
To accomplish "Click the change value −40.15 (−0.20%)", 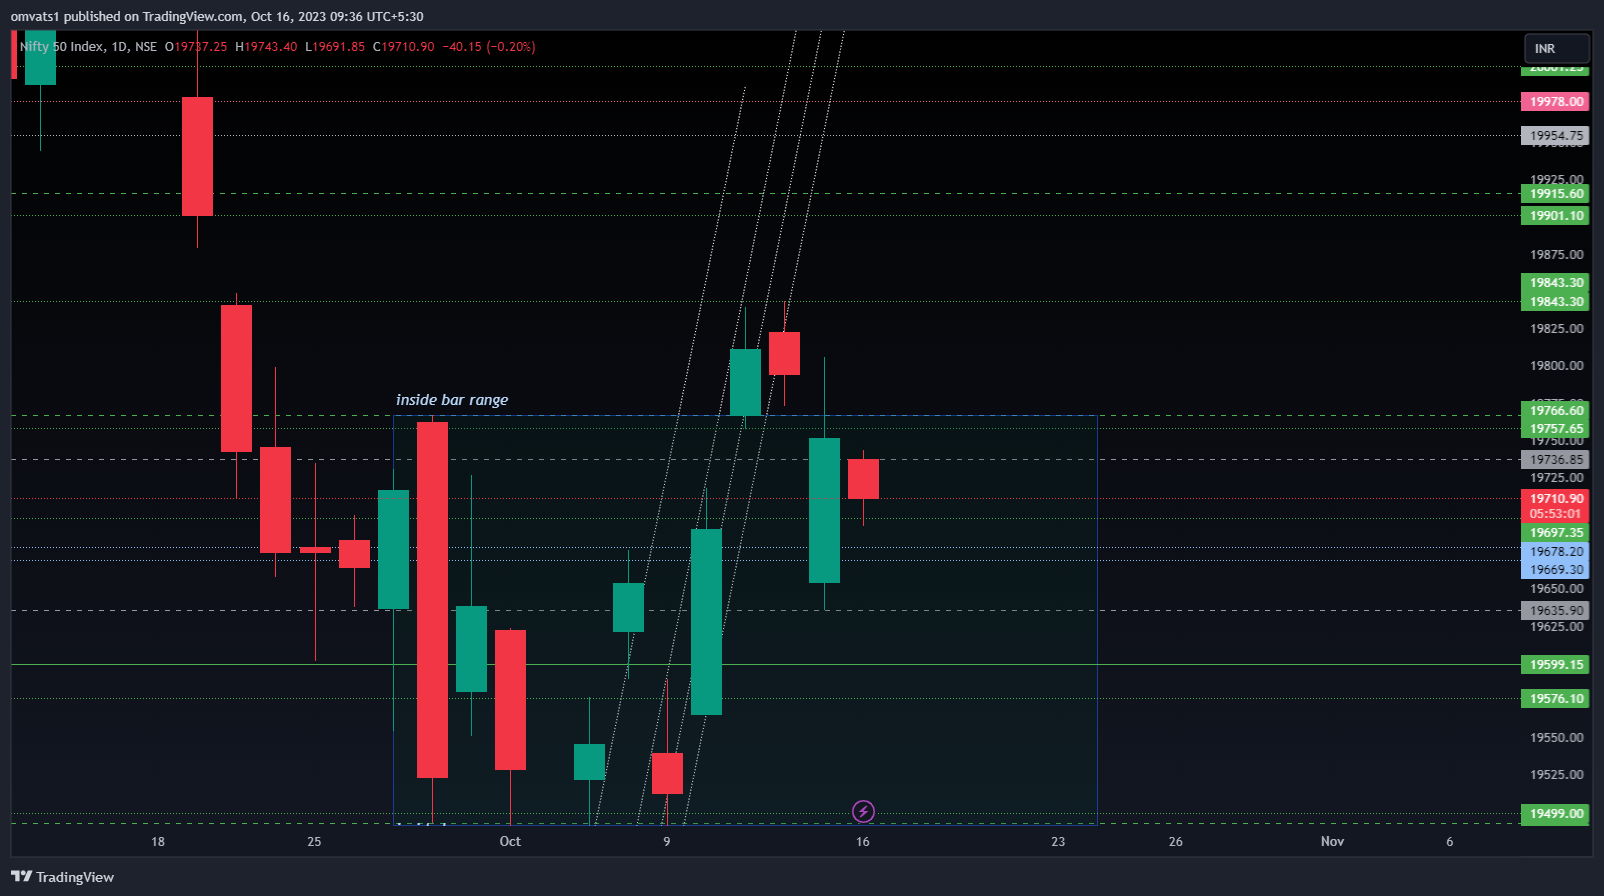I will click(489, 47).
